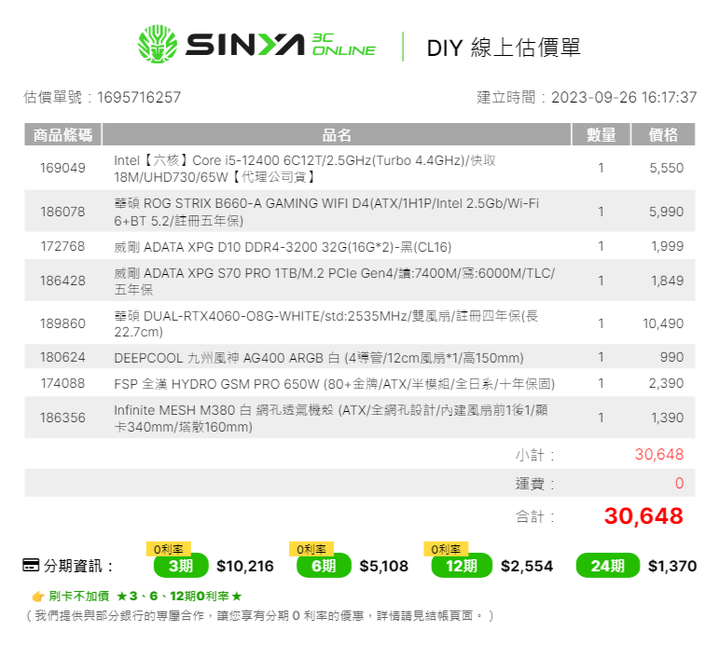Click barcode 172768
This screenshot has height=645, width=720.
coord(62,247)
